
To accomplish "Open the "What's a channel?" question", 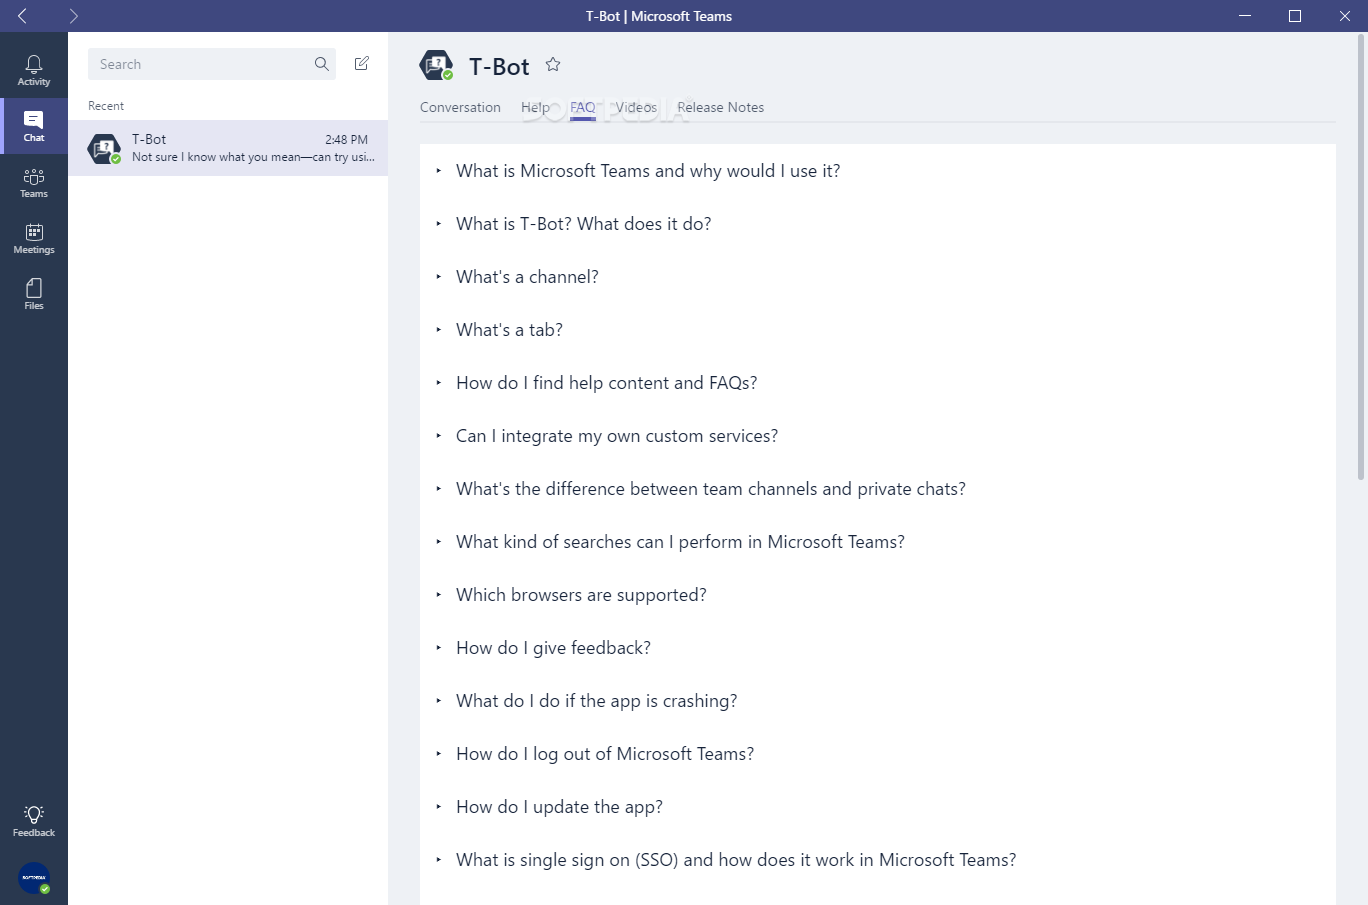I will (527, 277).
